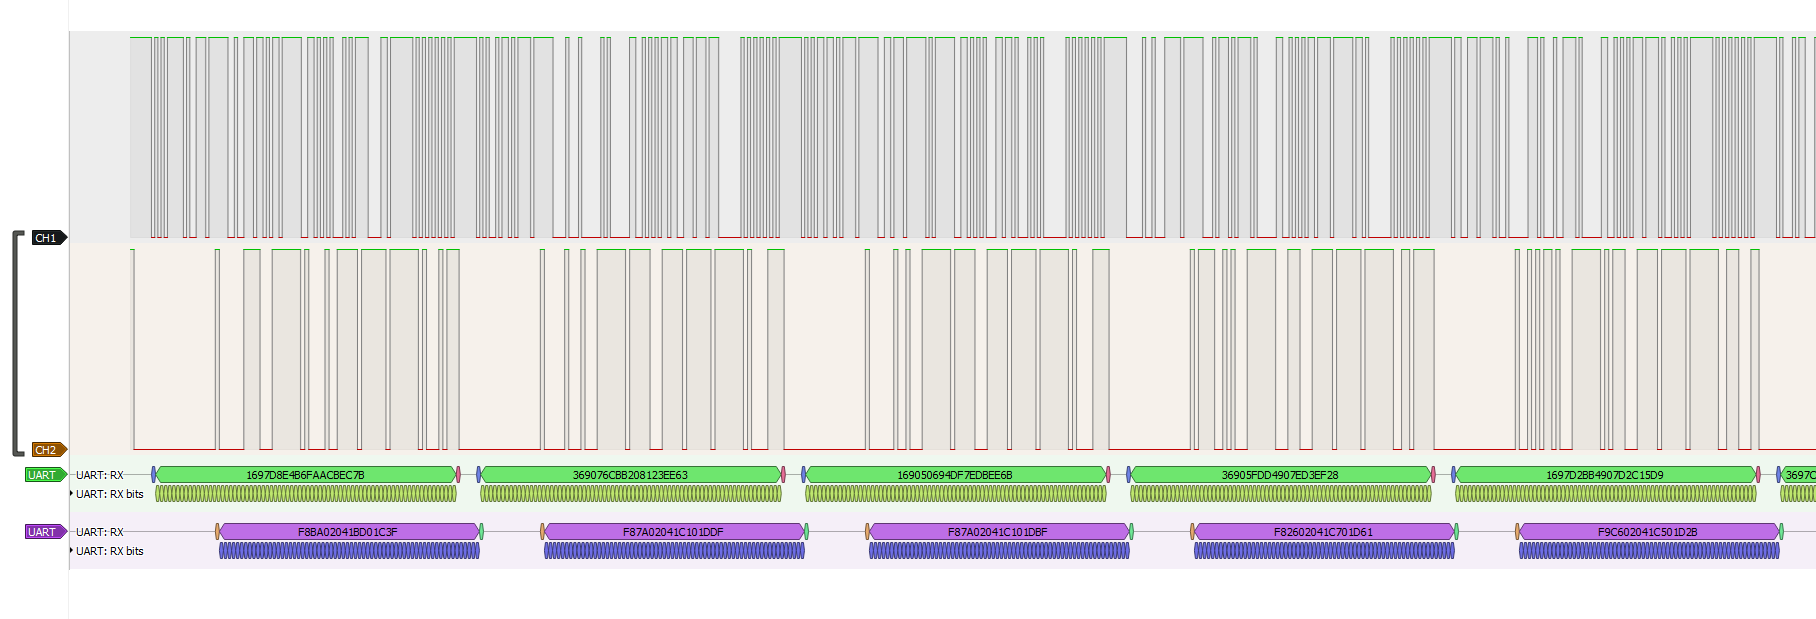The width and height of the screenshot is (1816, 619).
Task: Expand the green decoder's UART: RX bits row
Action: coord(72,494)
